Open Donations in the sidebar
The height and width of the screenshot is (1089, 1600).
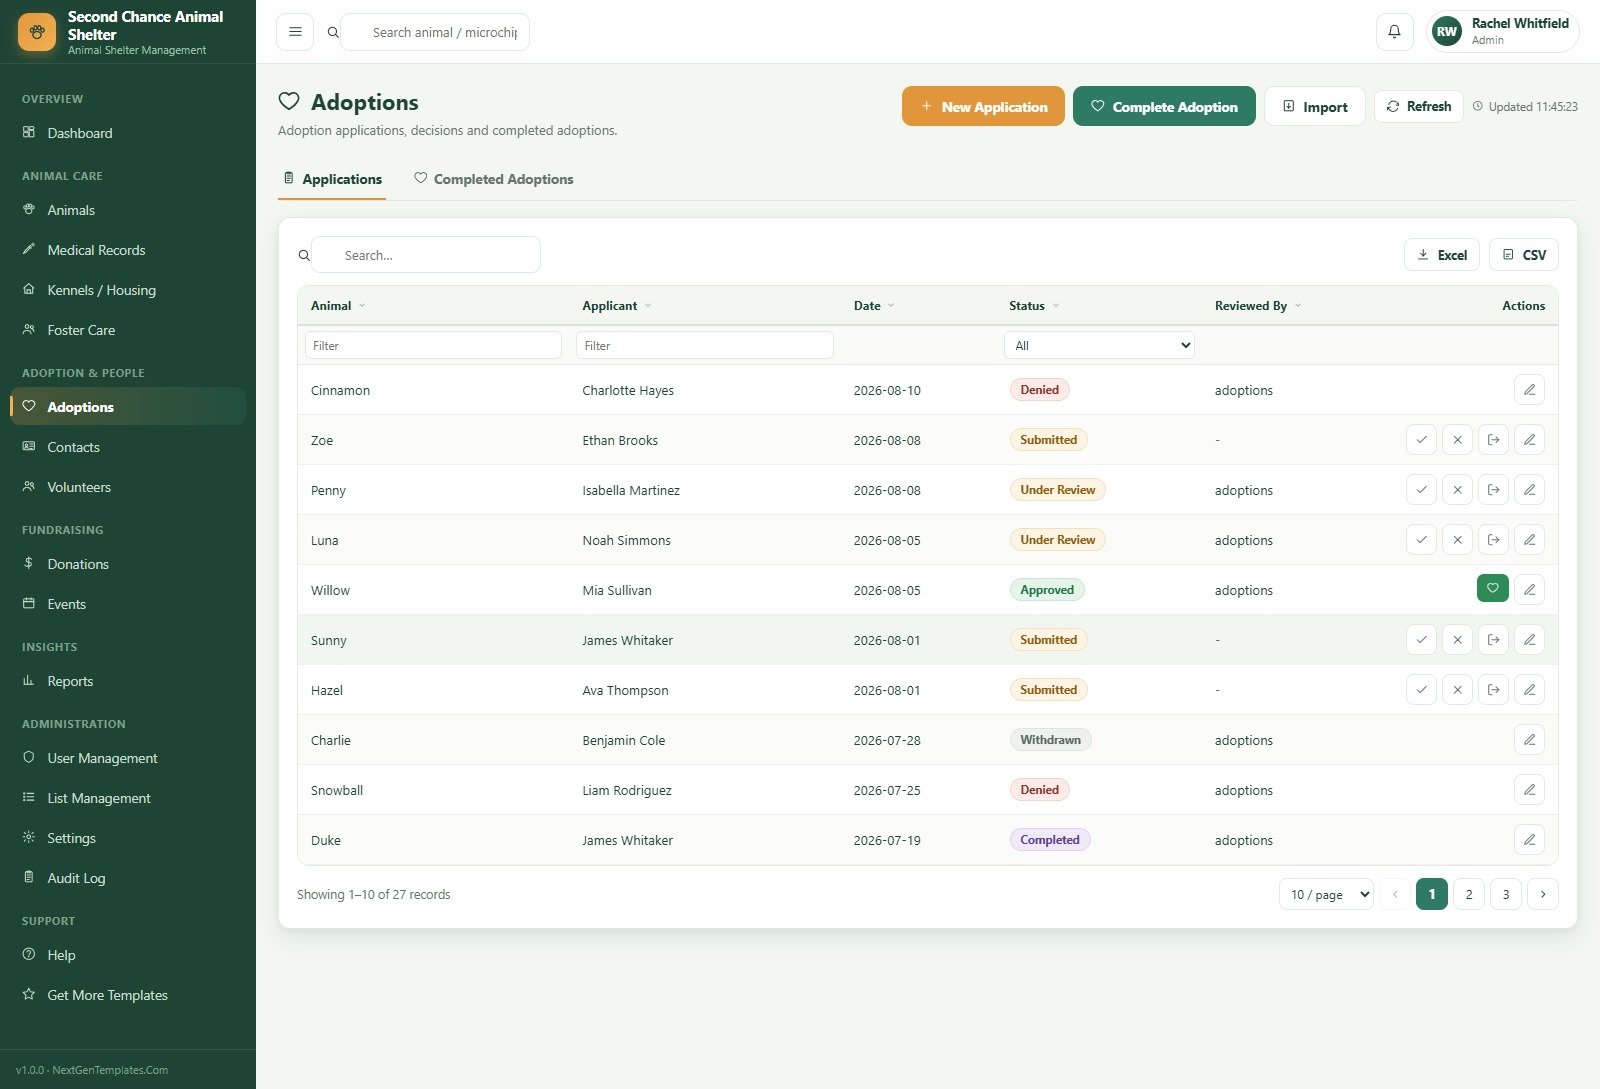pyautogui.click(x=128, y=564)
